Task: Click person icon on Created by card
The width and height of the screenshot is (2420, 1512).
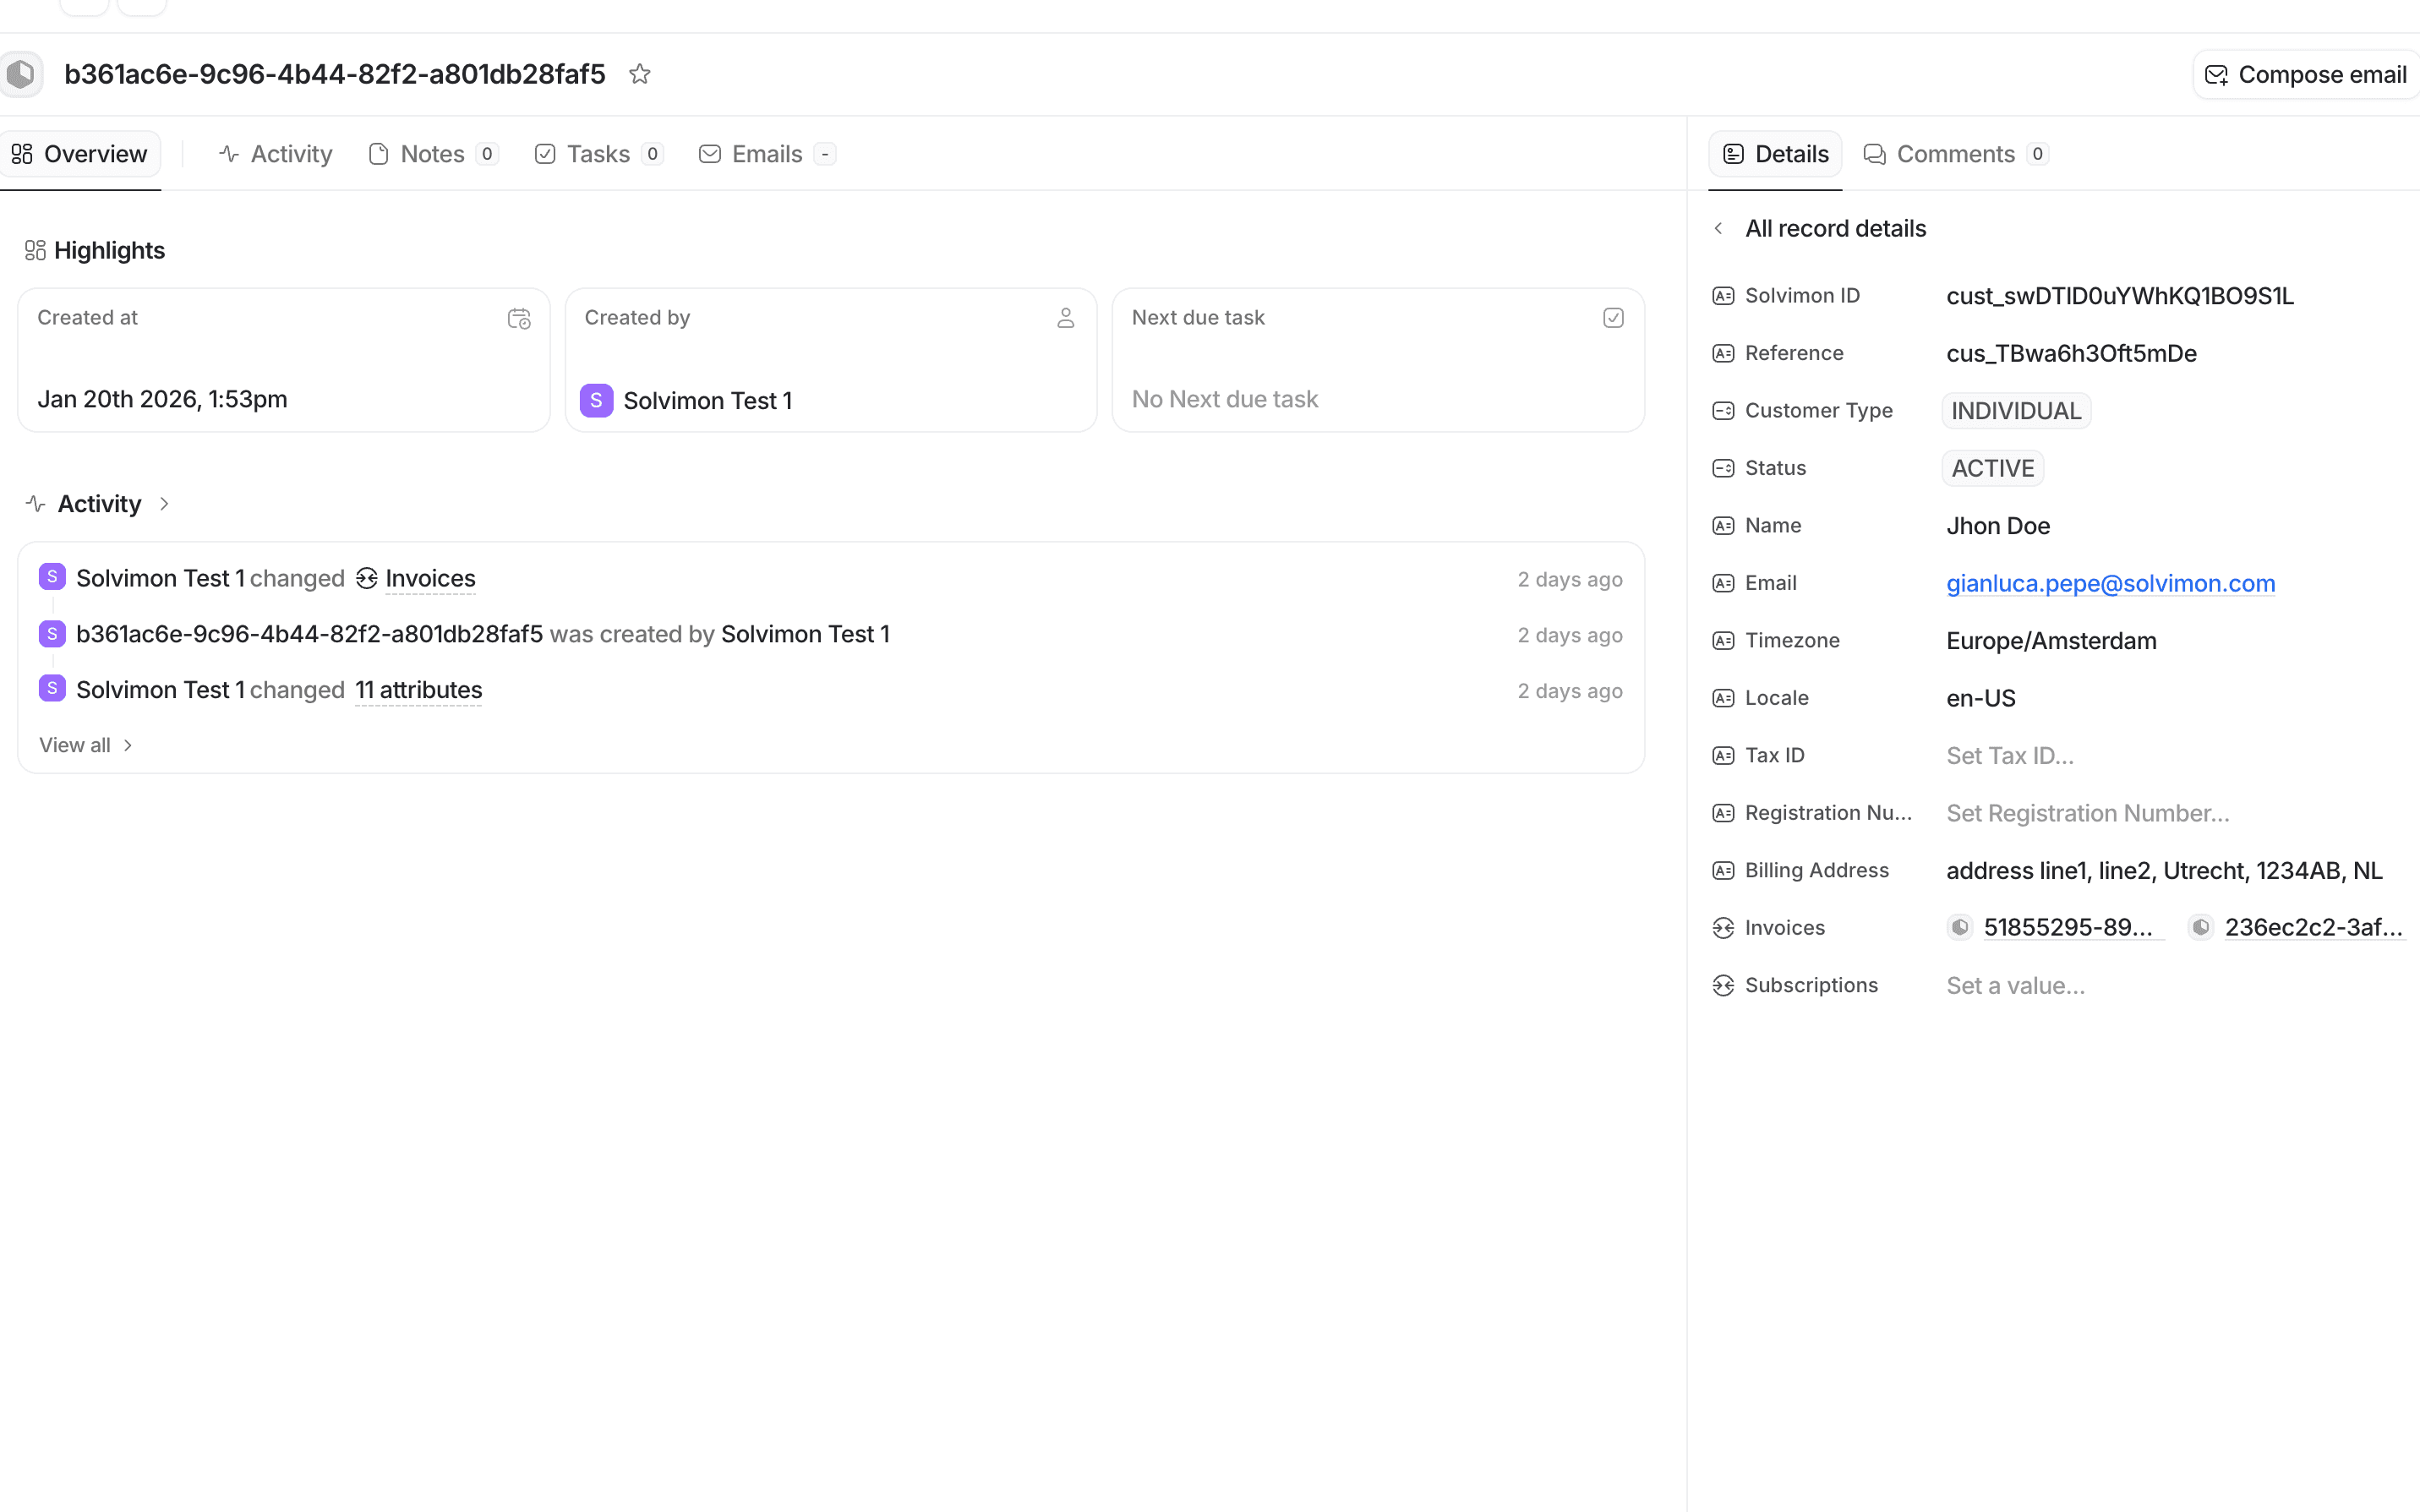Action: tap(1065, 318)
